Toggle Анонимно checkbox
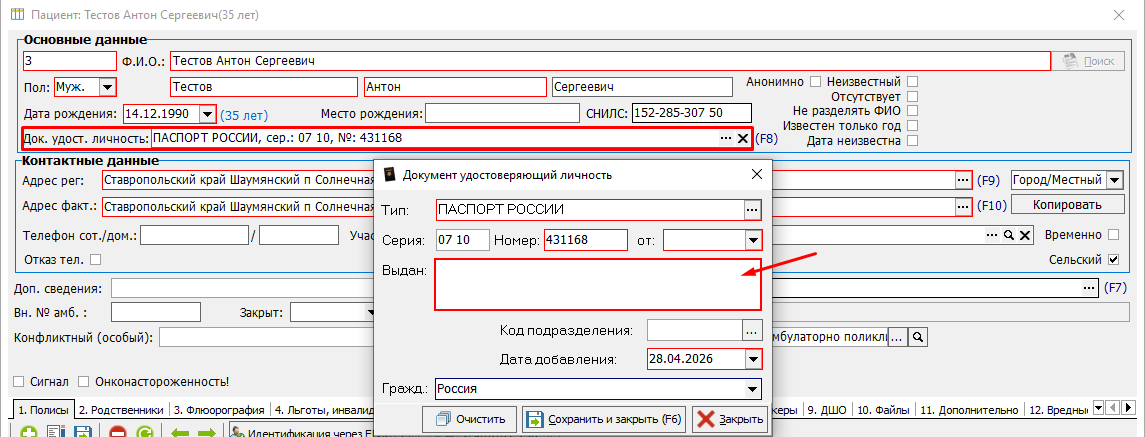 816,82
